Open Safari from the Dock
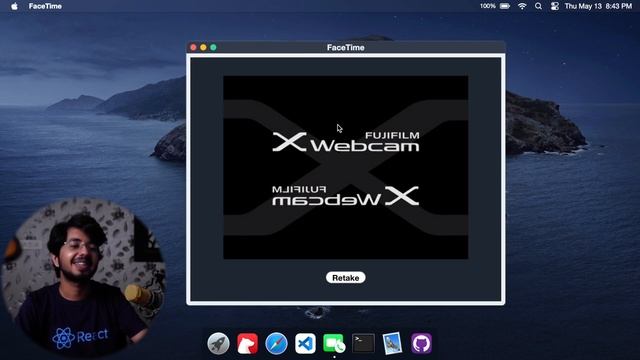The height and width of the screenshot is (360, 640). tap(276, 343)
